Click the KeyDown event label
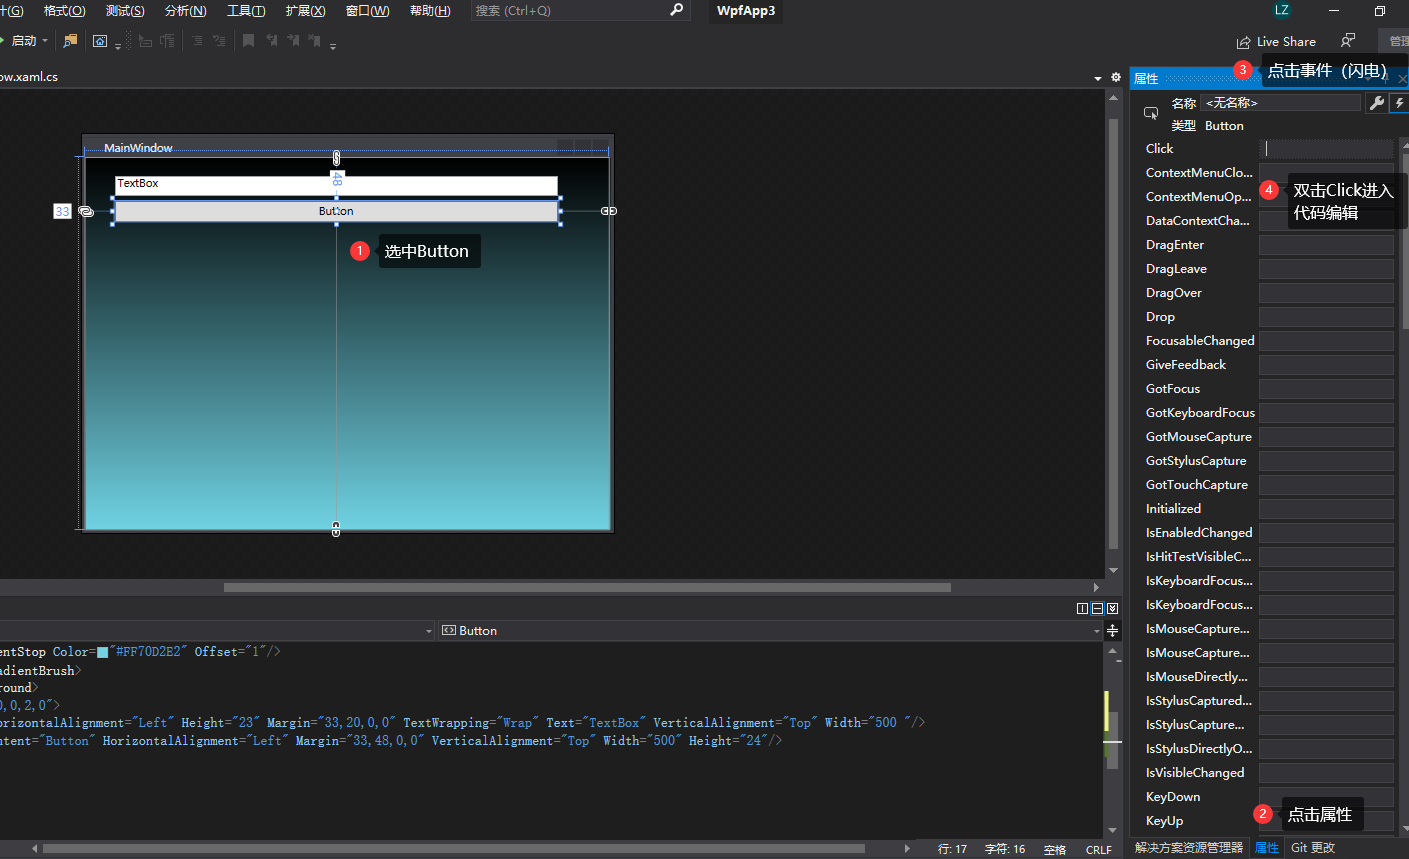The height and width of the screenshot is (859, 1409). coord(1173,797)
